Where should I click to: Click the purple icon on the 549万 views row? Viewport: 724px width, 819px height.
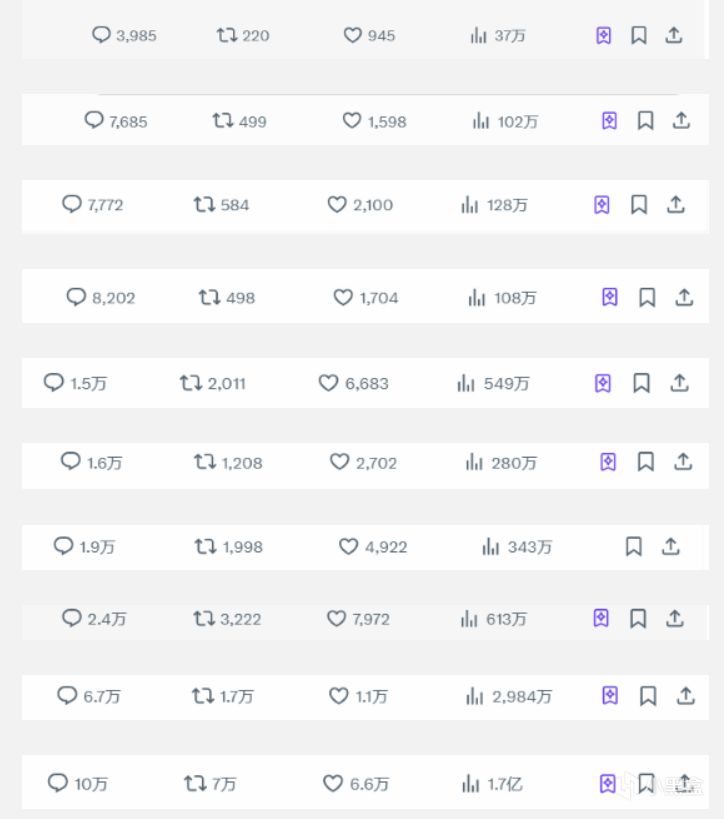[603, 383]
